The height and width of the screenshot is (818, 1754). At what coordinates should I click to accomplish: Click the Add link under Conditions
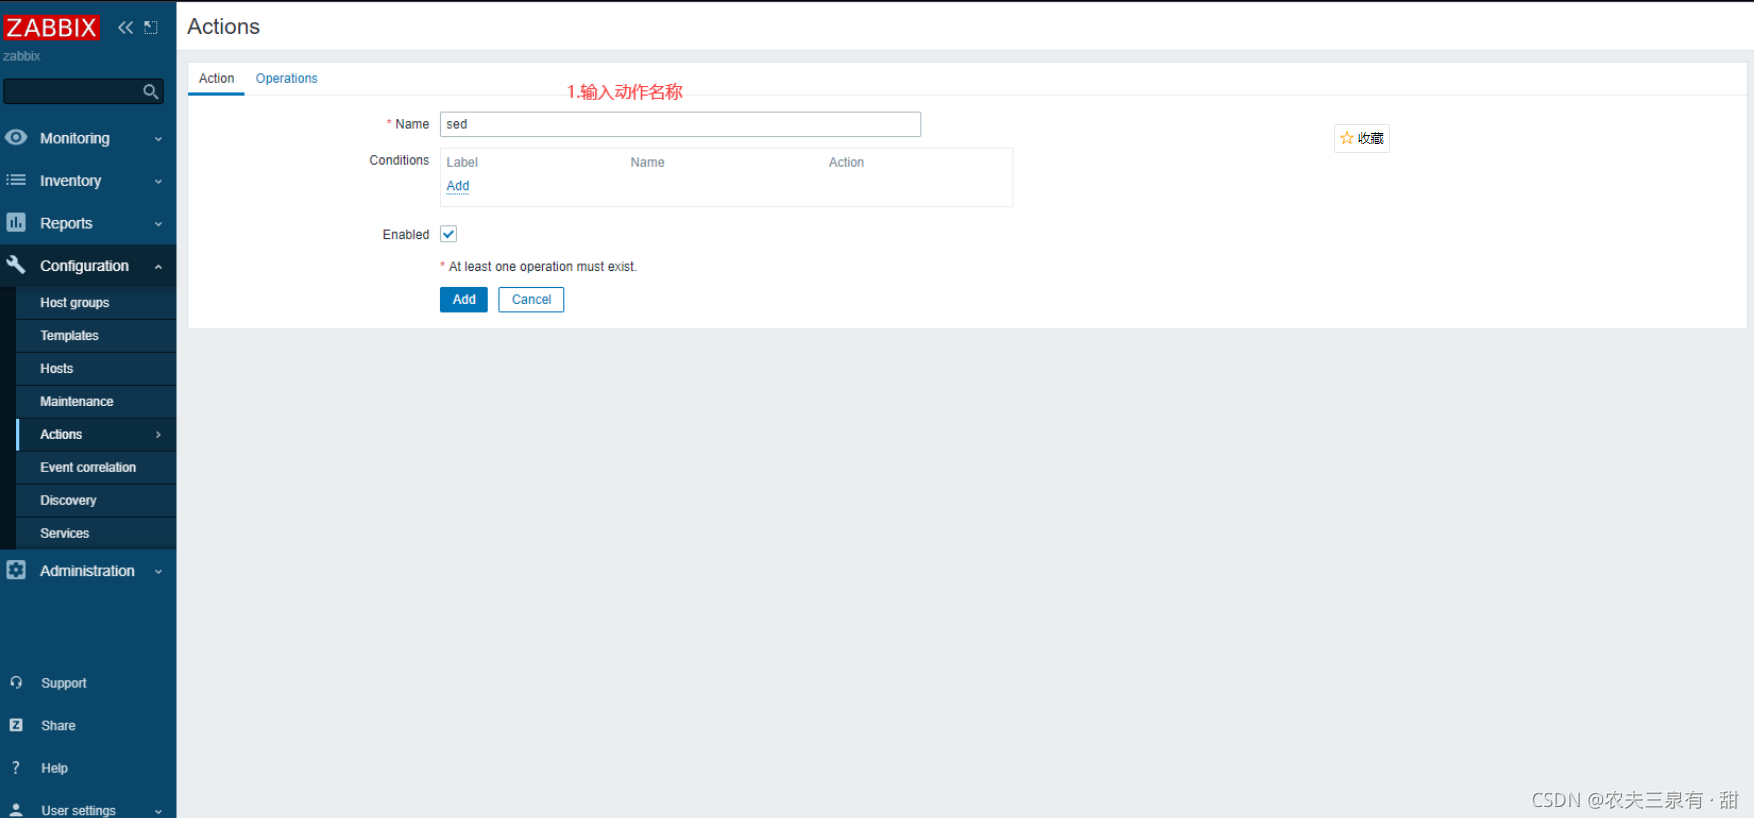[x=458, y=186]
